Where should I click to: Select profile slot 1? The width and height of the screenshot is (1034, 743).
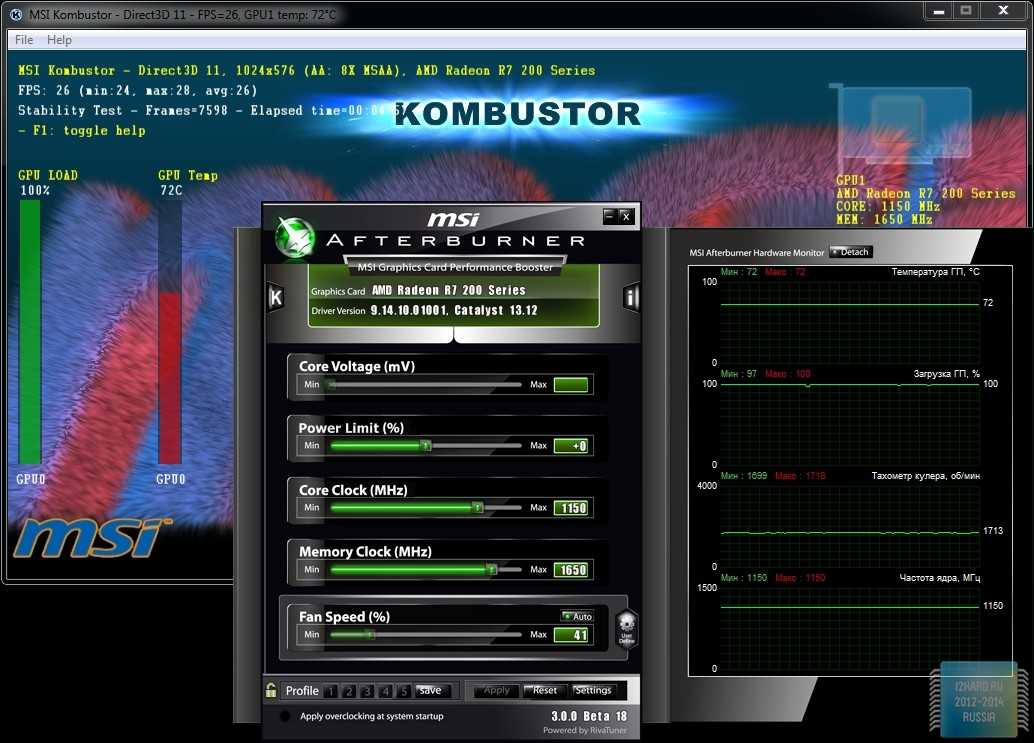332,691
